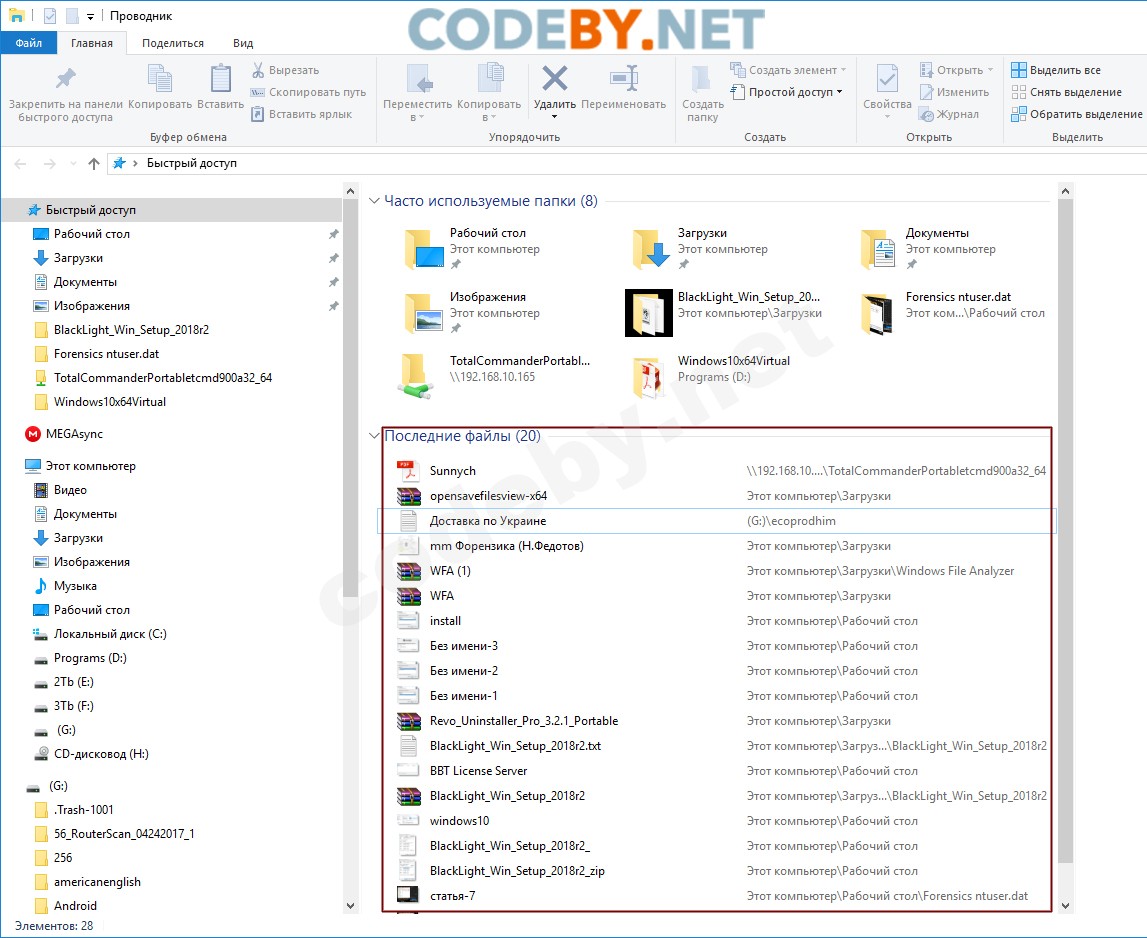Collapse Часто используемые папки section

click(x=374, y=200)
